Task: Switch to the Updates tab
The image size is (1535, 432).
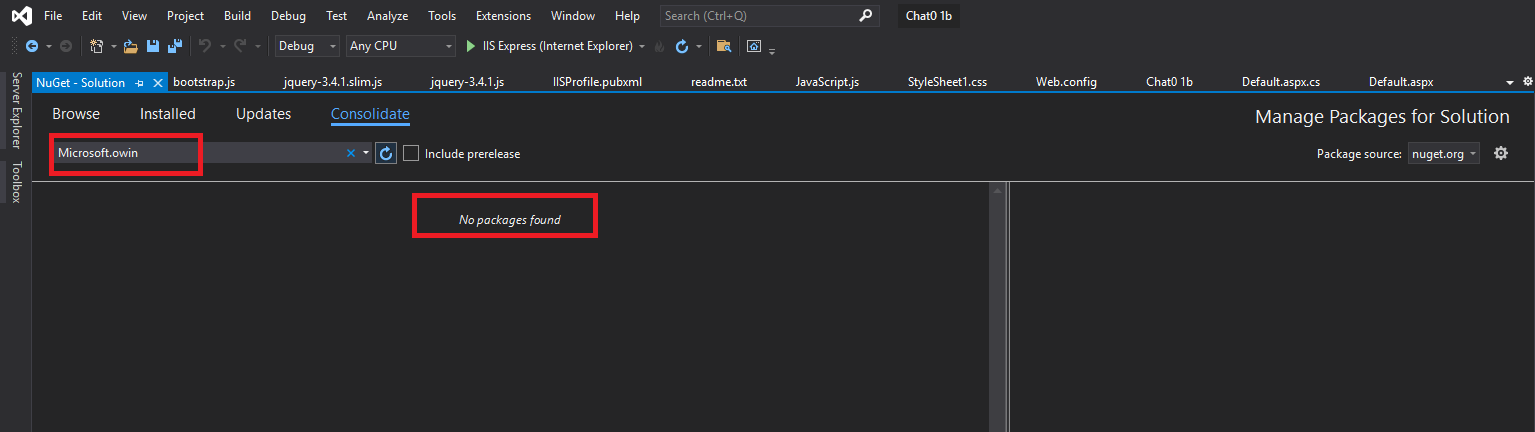Action: (264, 114)
